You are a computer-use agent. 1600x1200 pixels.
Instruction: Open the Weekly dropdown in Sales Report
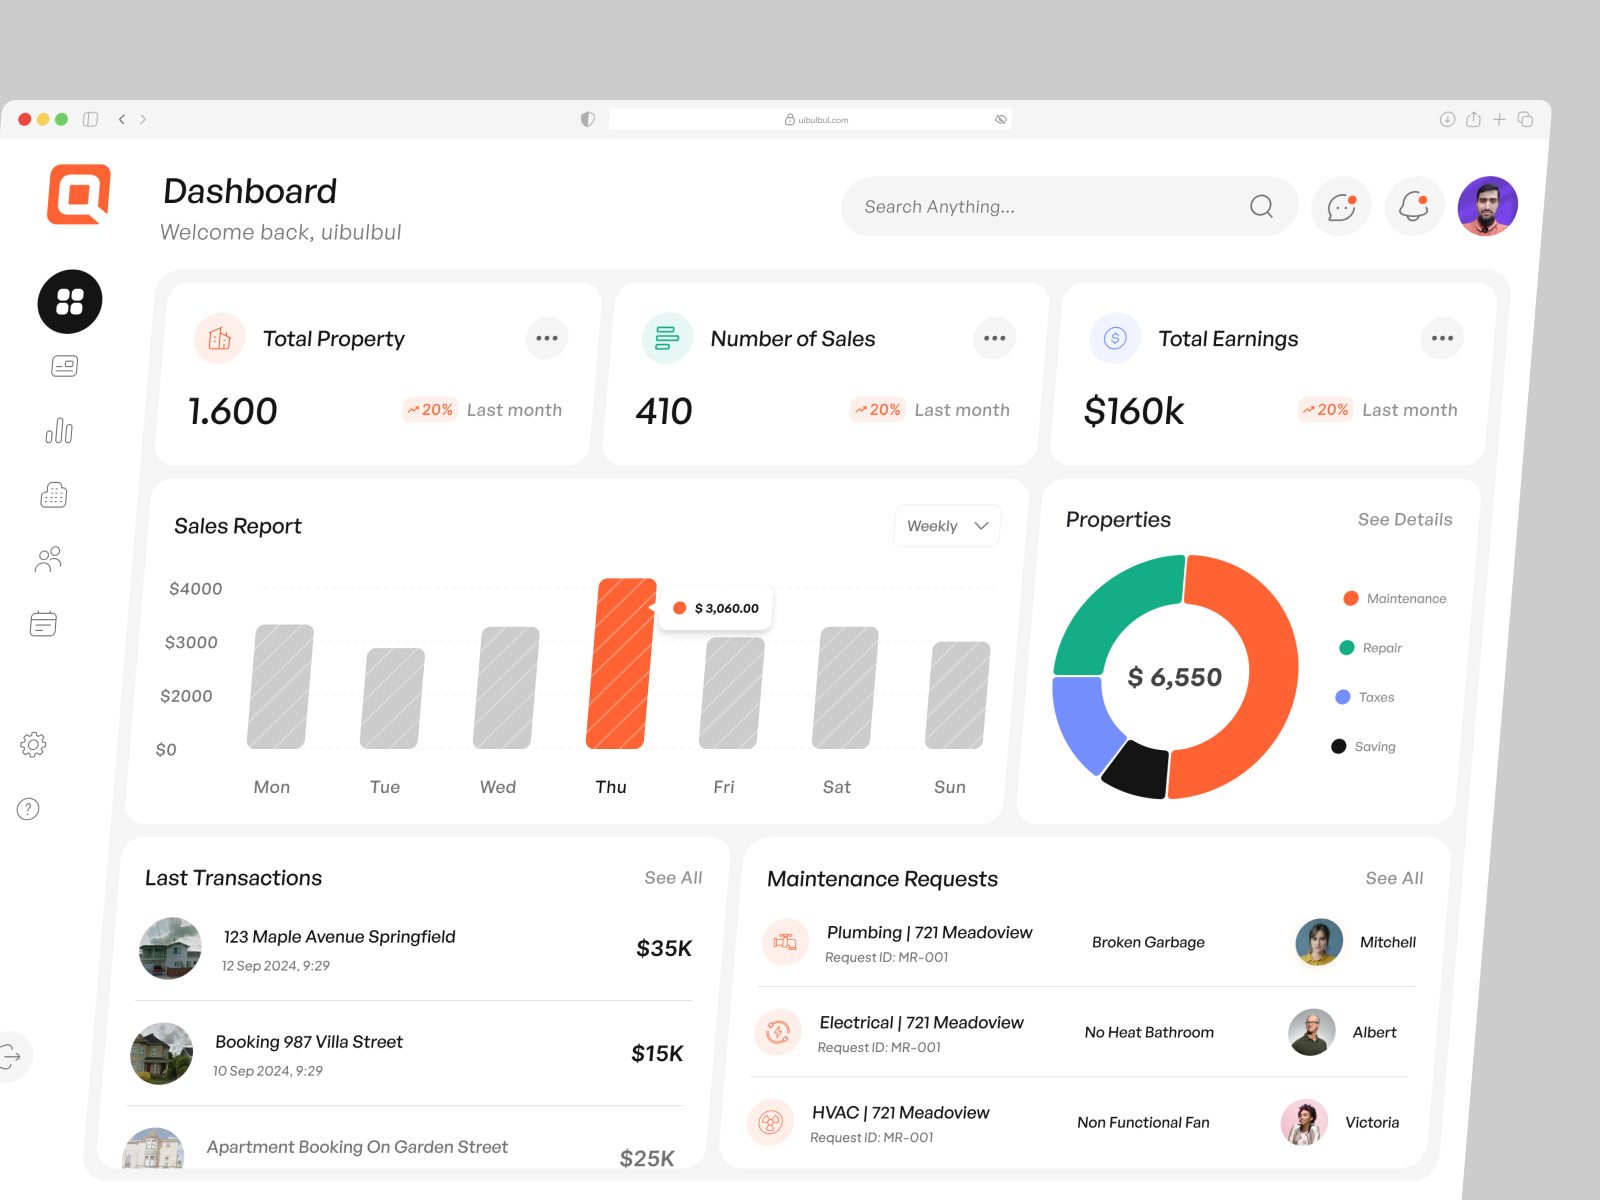click(x=946, y=525)
